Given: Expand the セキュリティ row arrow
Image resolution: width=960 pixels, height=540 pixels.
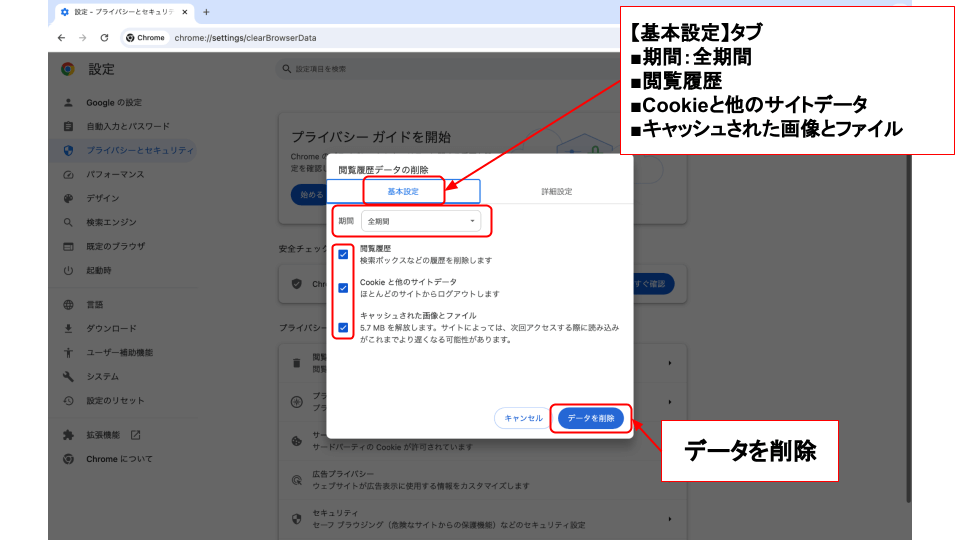Looking at the screenshot, I should tap(669, 518).
